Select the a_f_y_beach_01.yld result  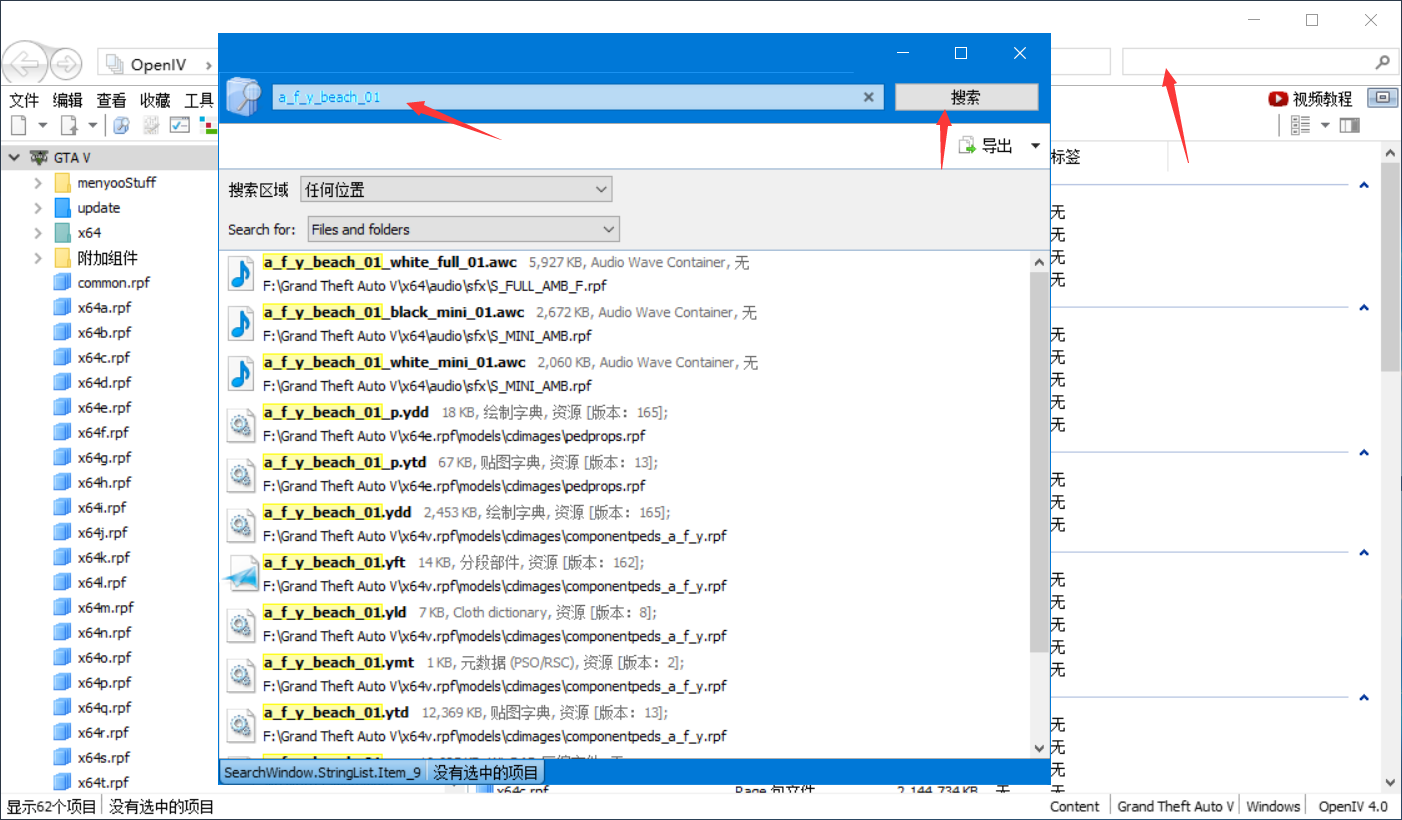click(625, 624)
